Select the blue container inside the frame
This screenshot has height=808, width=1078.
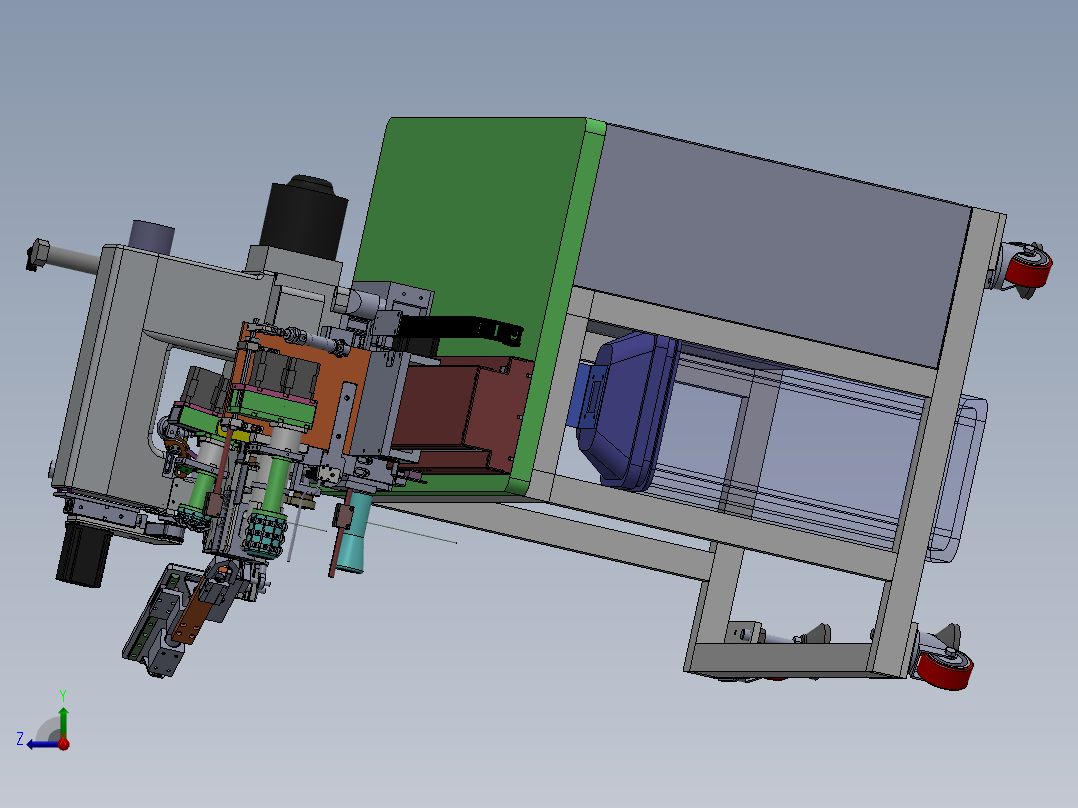coord(625,410)
